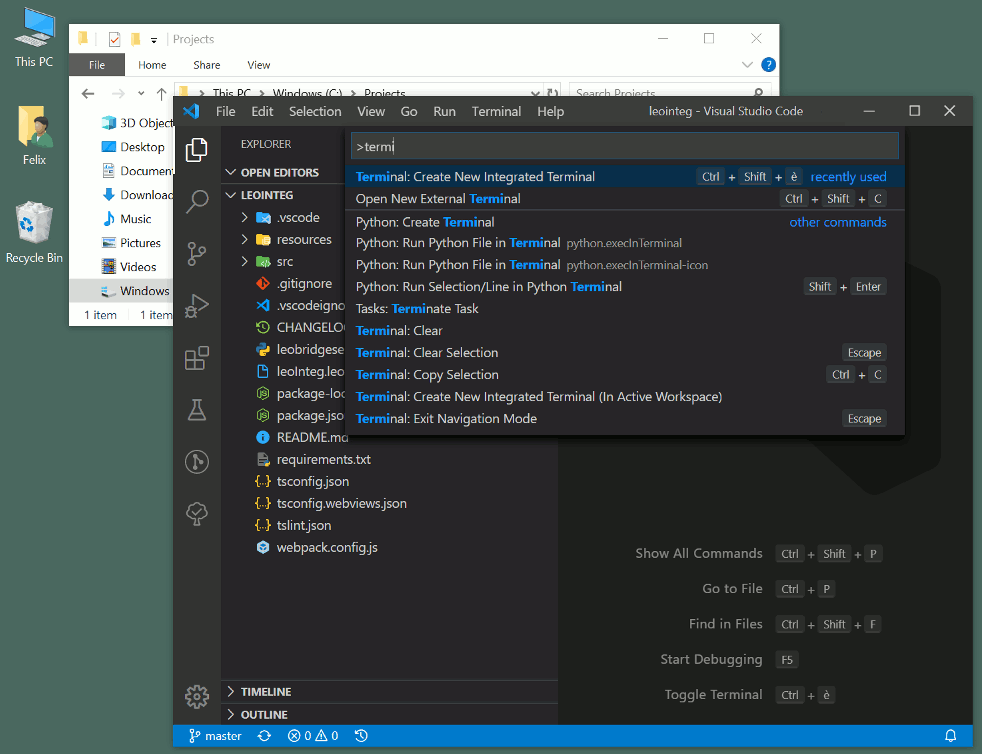Select Music in Projects navigation pane

tap(127, 219)
